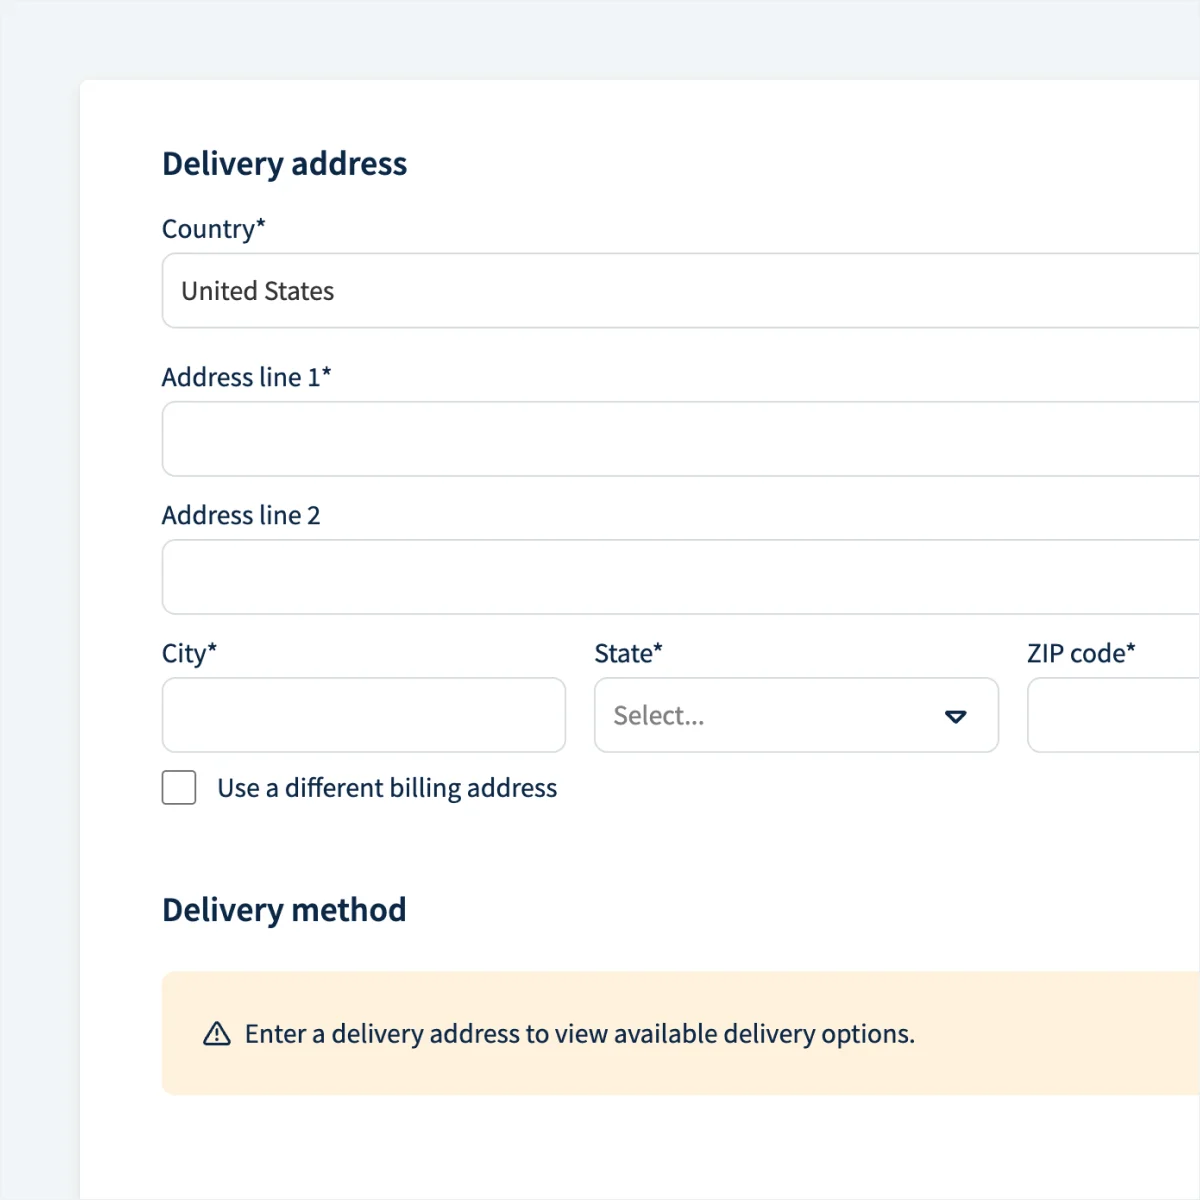
Task: Click the 'Country*' field label
Action: pos(214,229)
